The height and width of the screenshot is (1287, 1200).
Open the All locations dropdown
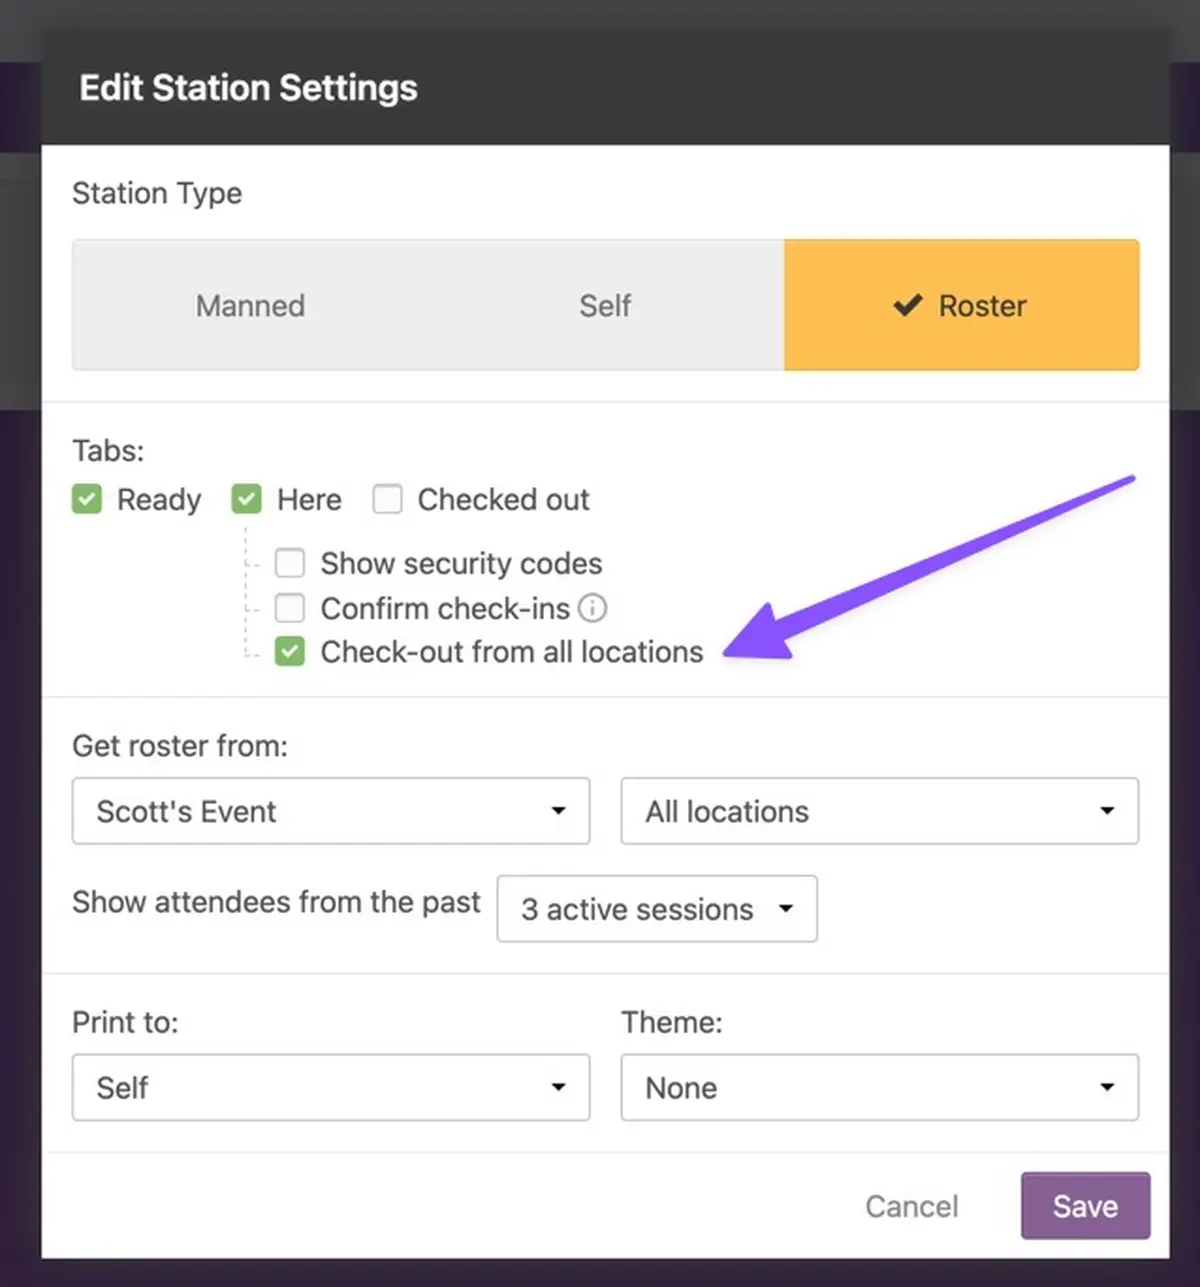click(879, 811)
